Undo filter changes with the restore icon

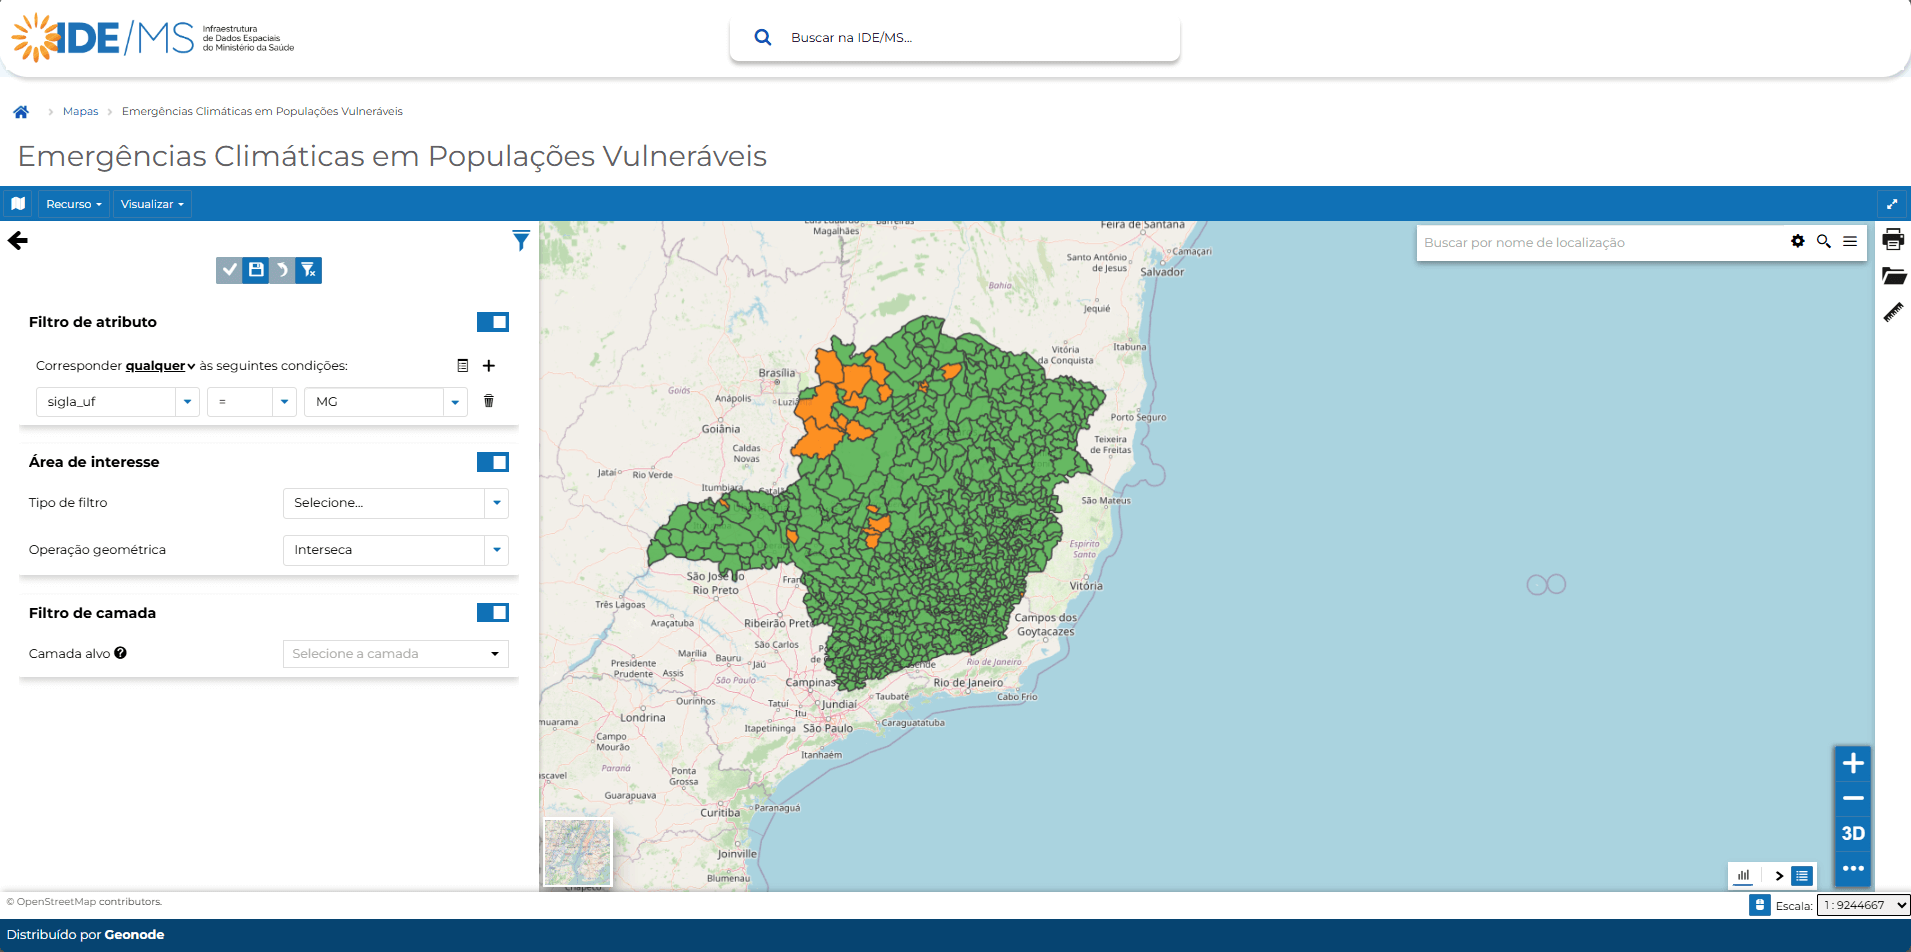click(x=282, y=270)
